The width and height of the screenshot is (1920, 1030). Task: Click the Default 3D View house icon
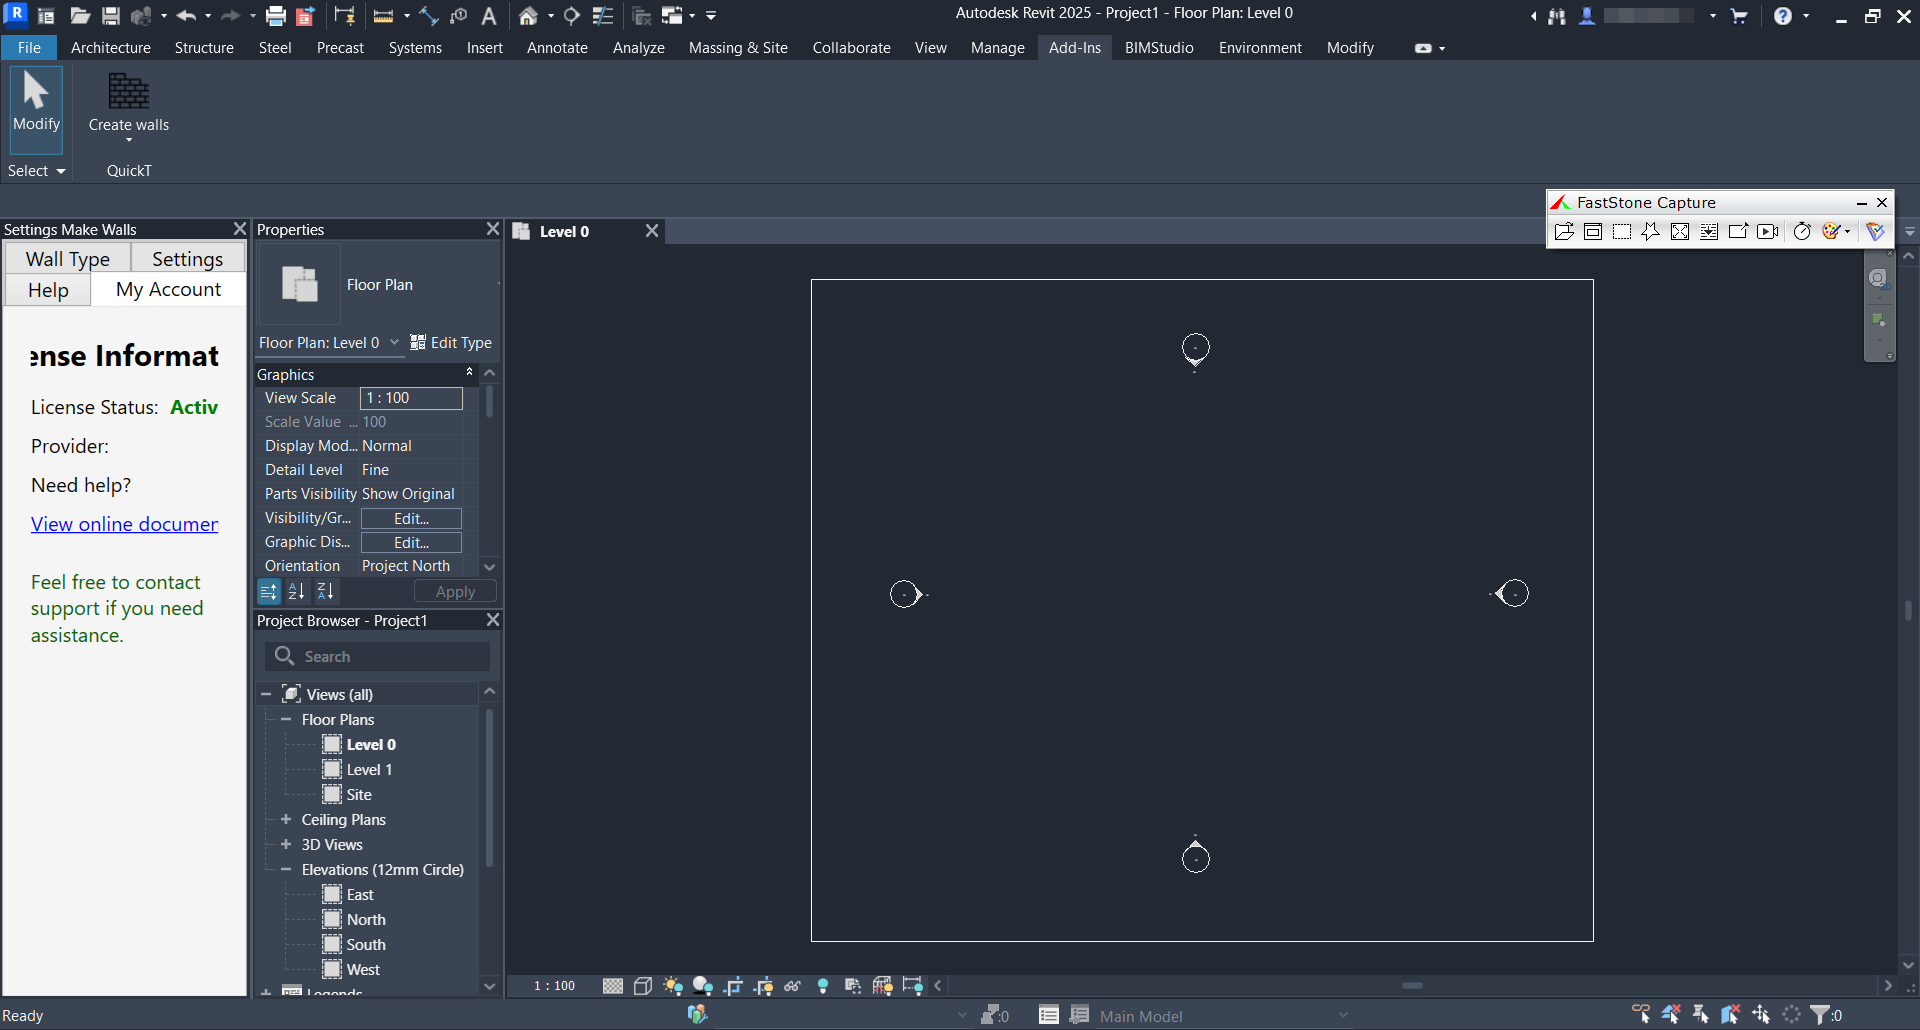(x=528, y=16)
